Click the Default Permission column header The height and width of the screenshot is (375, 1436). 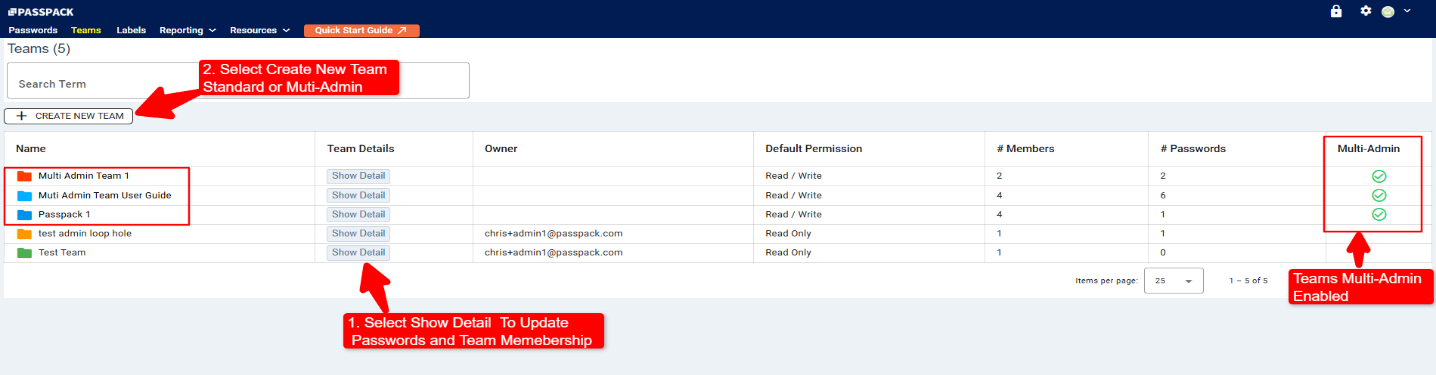point(814,148)
